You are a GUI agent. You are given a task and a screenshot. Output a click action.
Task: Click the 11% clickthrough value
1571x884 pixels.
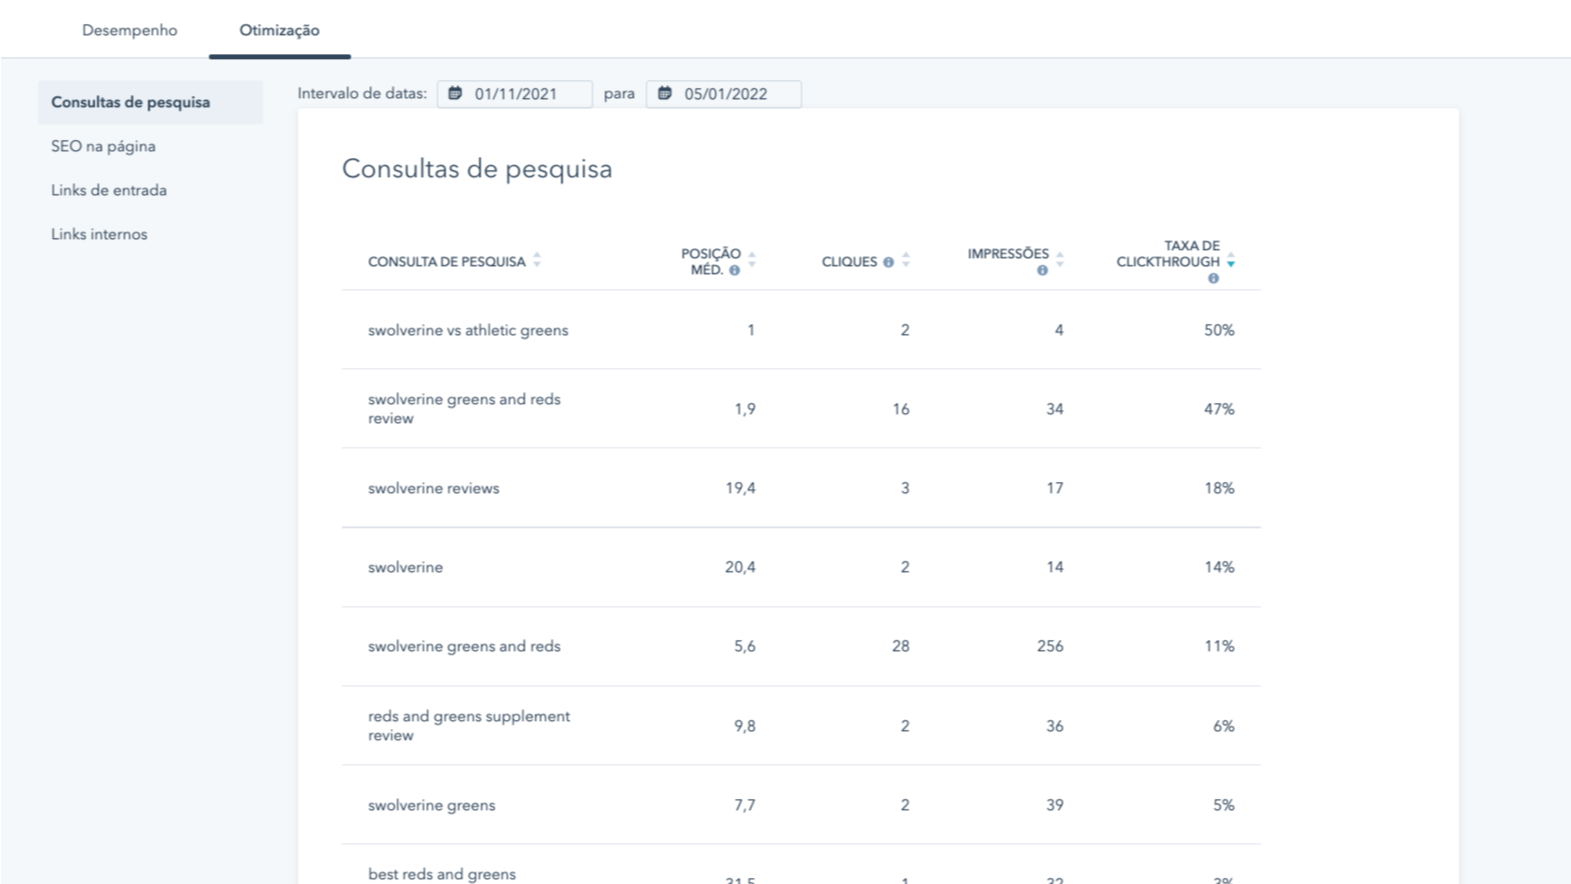pos(1219,646)
